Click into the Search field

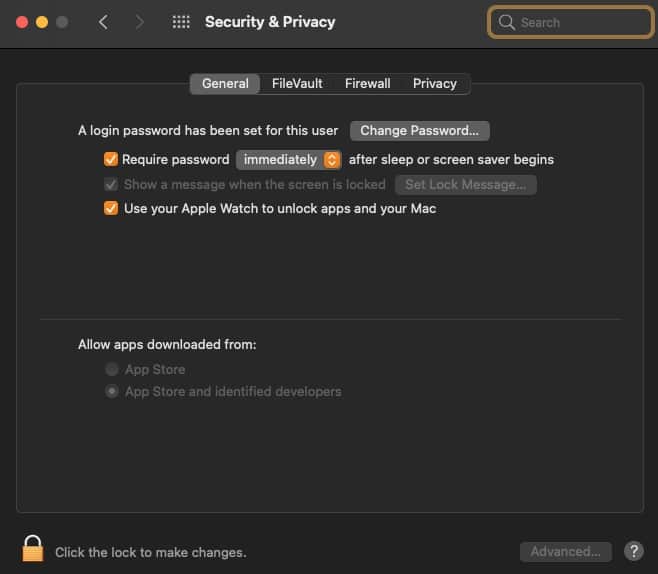tap(571, 22)
